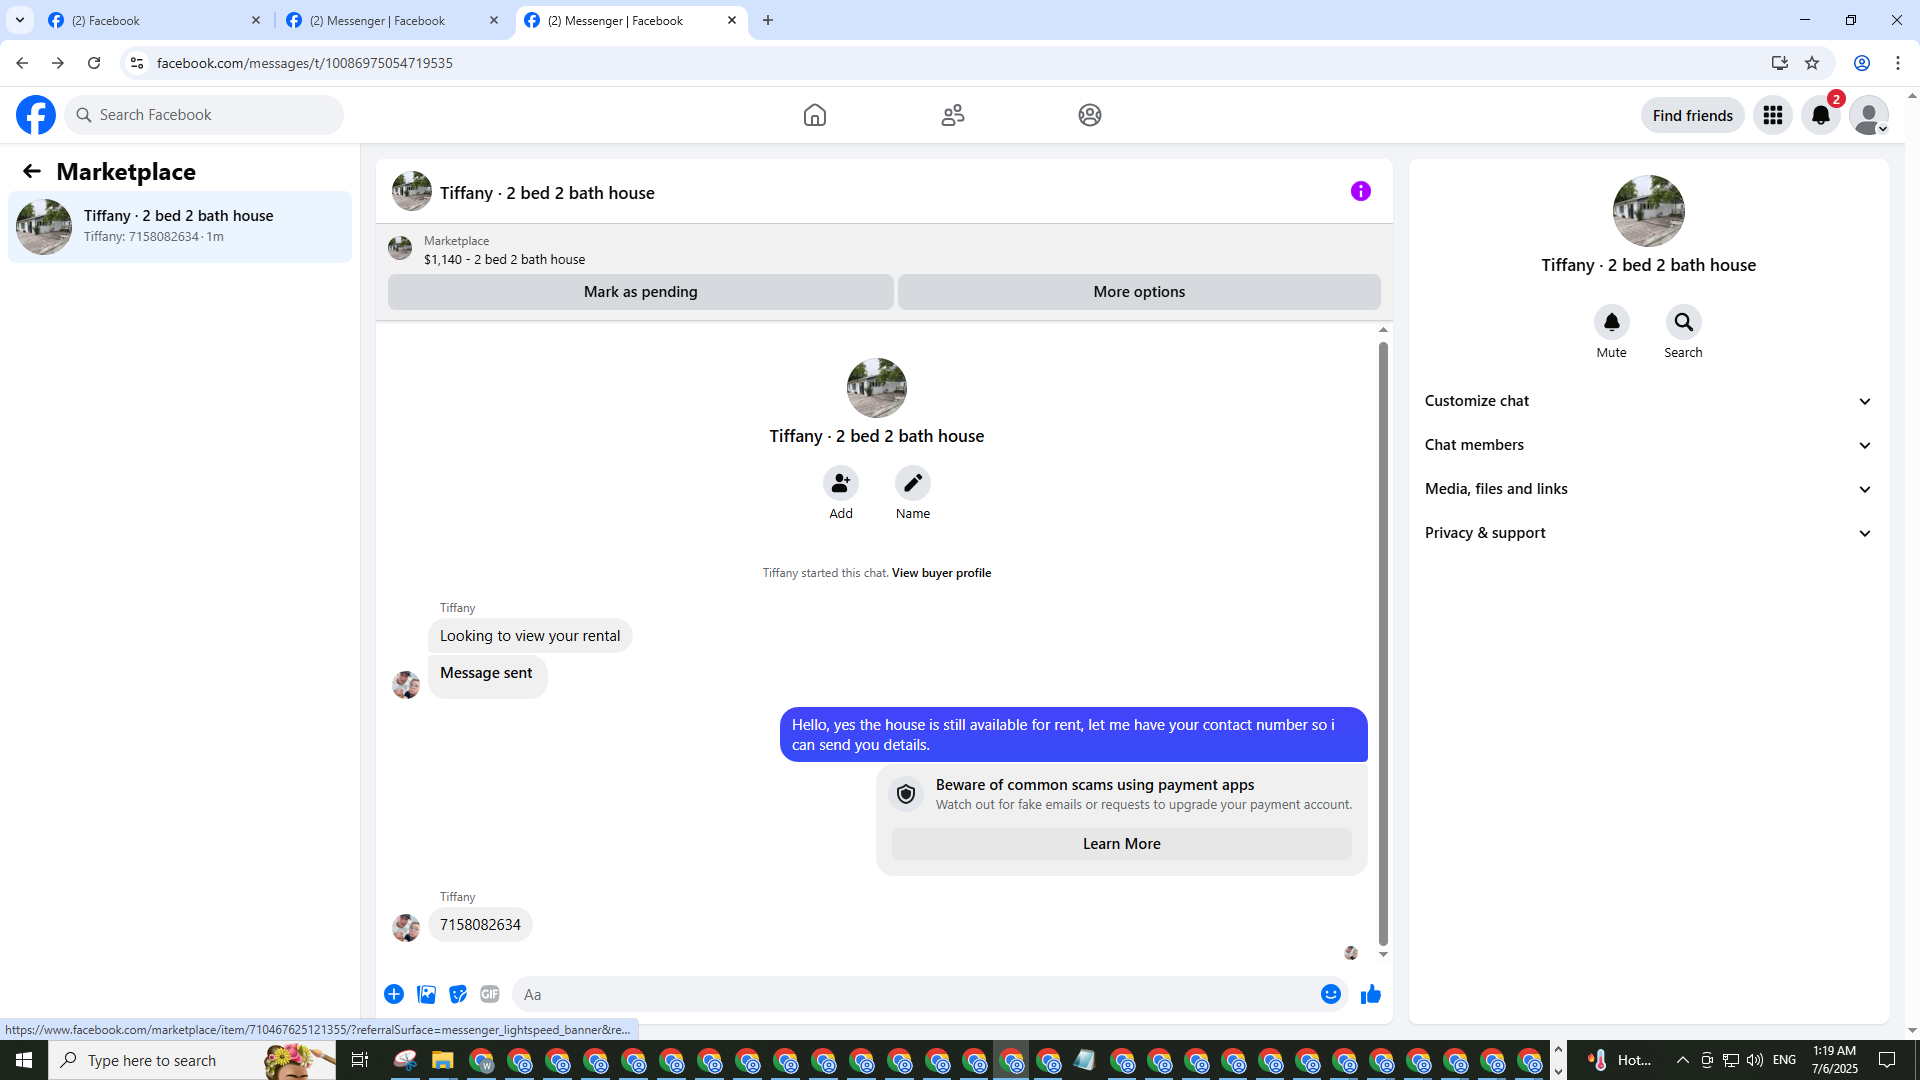Click the thumbs-up like send icon
1920x1080 pixels.
[1370, 994]
